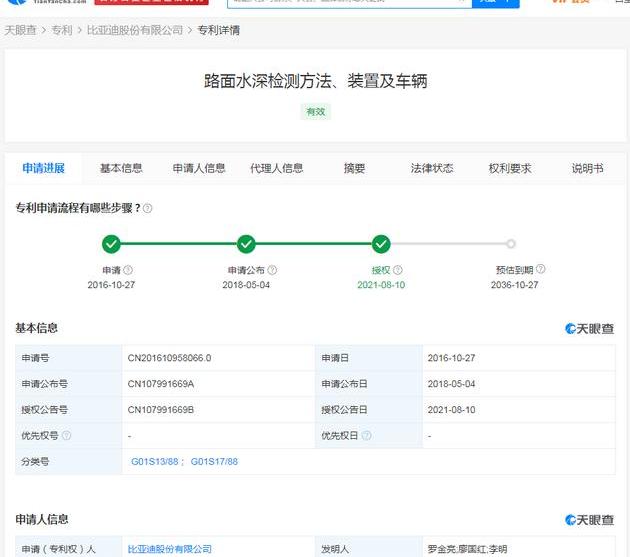Open the 代理人信息 tab

276,168
